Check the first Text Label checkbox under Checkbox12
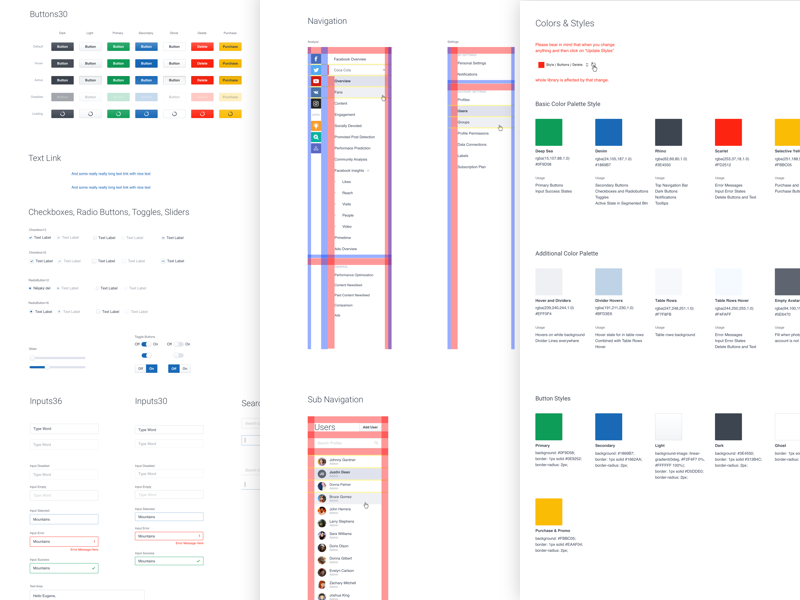This screenshot has height=600, width=800. click(x=34, y=238)
